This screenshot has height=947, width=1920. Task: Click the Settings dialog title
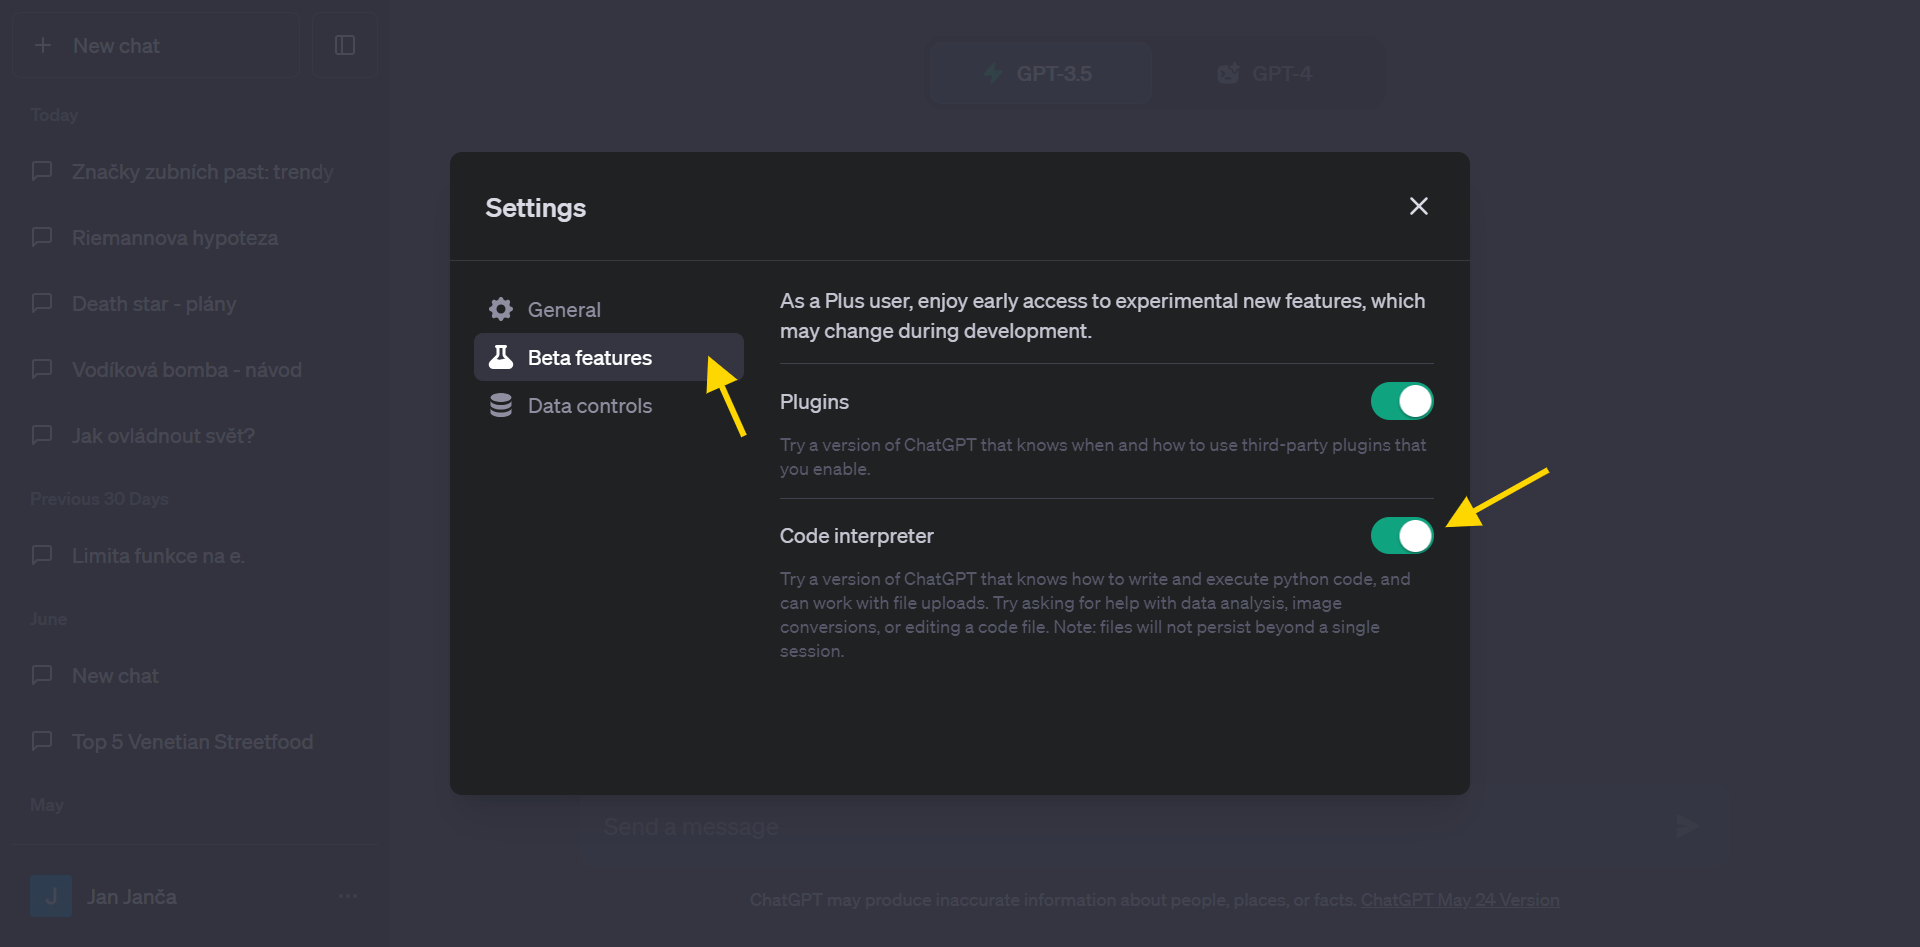click(536, 208)
